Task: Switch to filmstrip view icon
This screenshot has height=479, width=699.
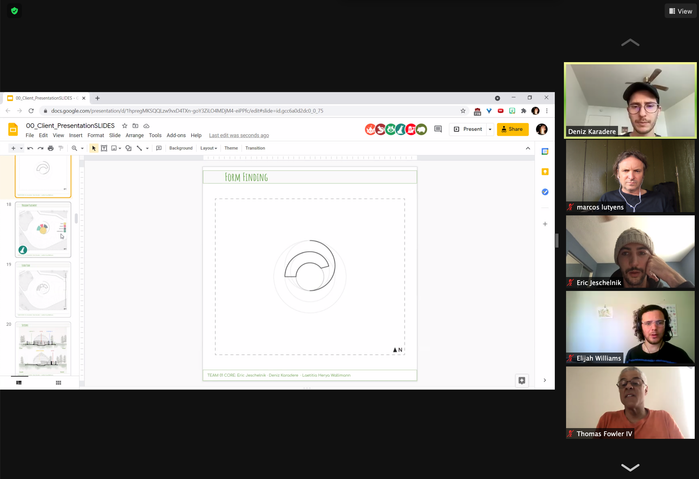Action: (19, 383)
